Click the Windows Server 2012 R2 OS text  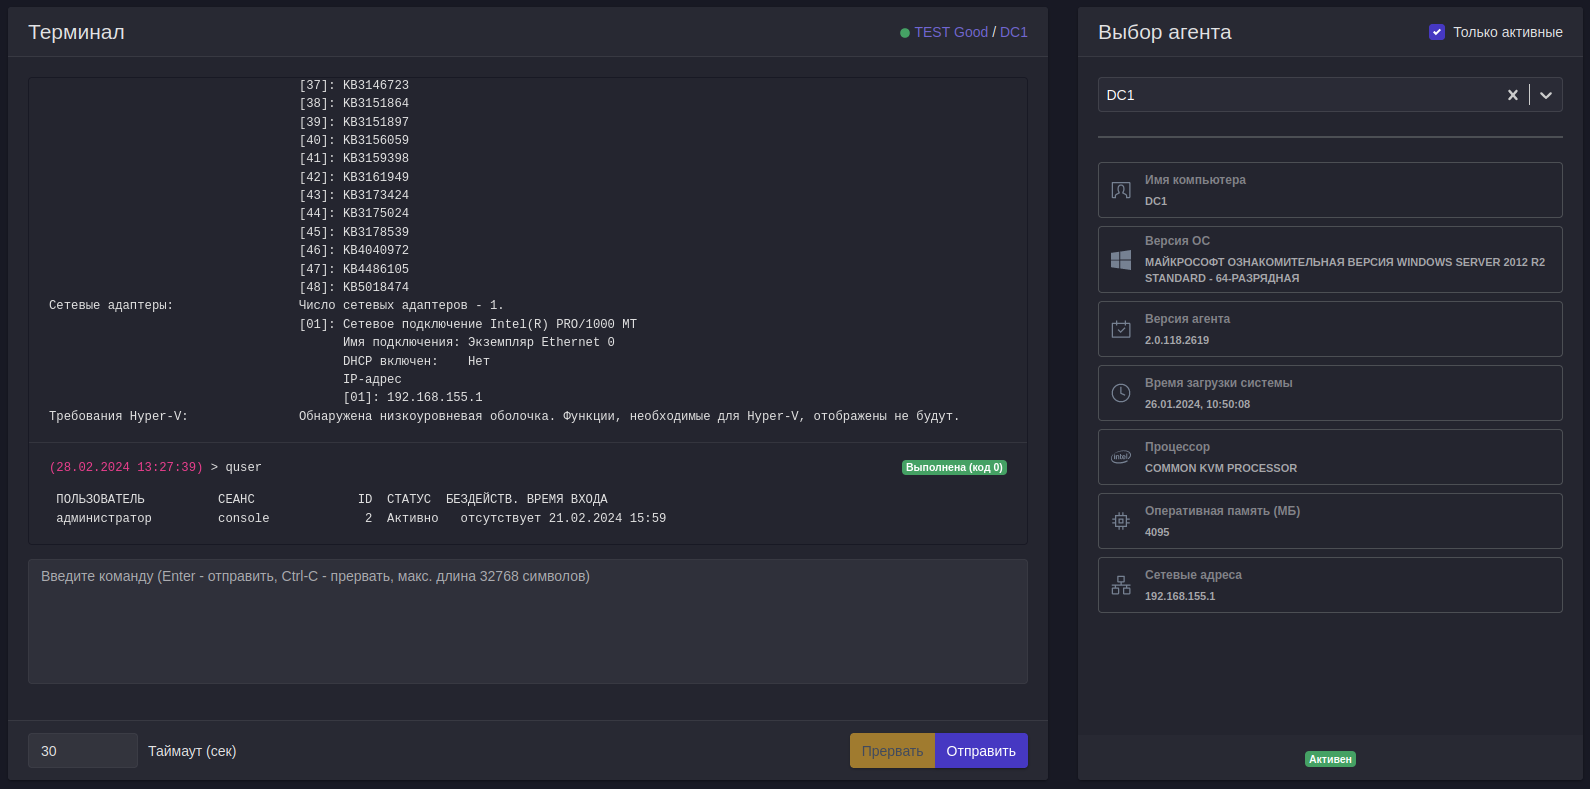tap(1345, 270)
